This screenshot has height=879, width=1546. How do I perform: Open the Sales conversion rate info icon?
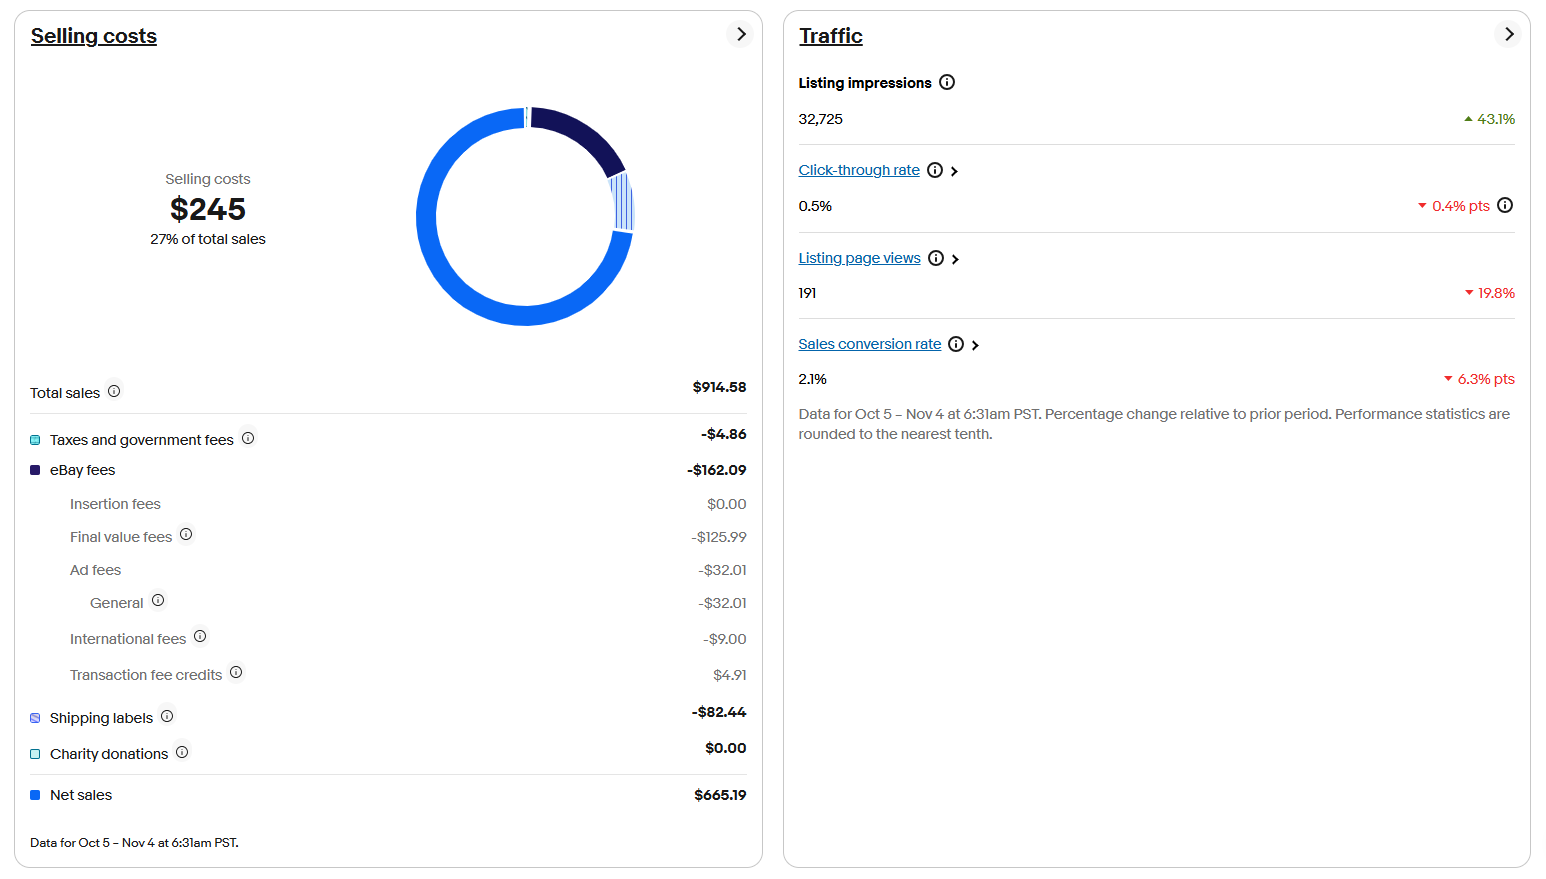[x=956, y=344]
